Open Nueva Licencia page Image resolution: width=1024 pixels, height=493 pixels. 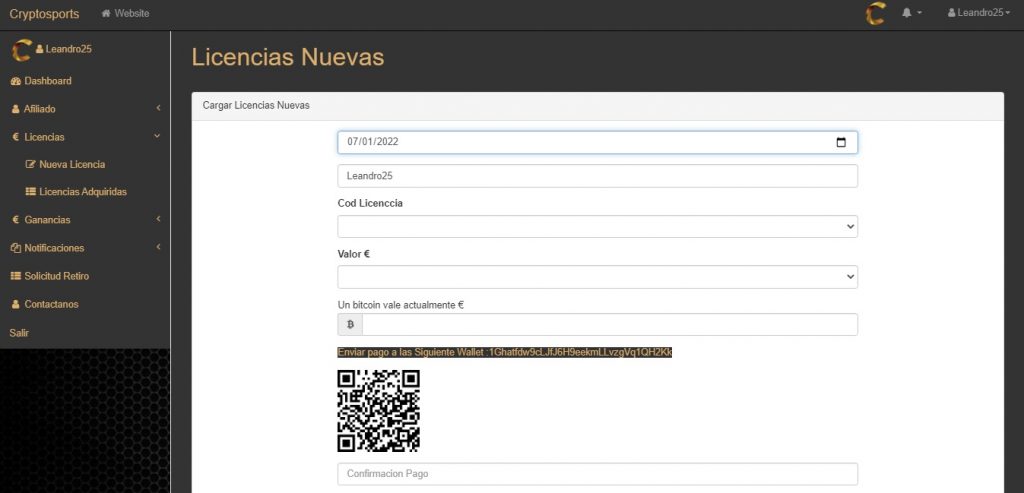click(x=71, y=164)
